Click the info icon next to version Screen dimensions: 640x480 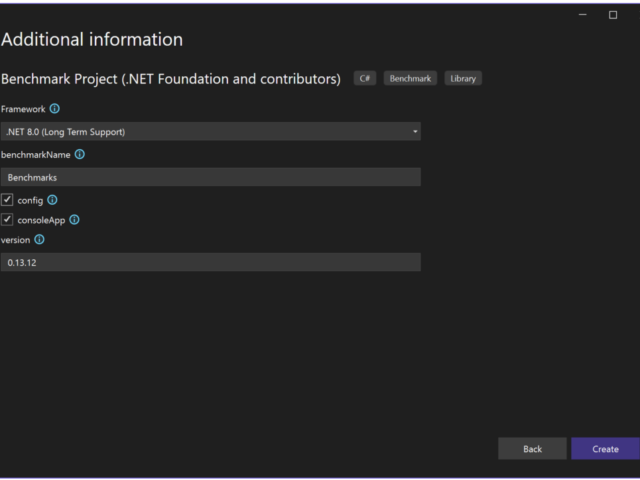click(39, 240)
